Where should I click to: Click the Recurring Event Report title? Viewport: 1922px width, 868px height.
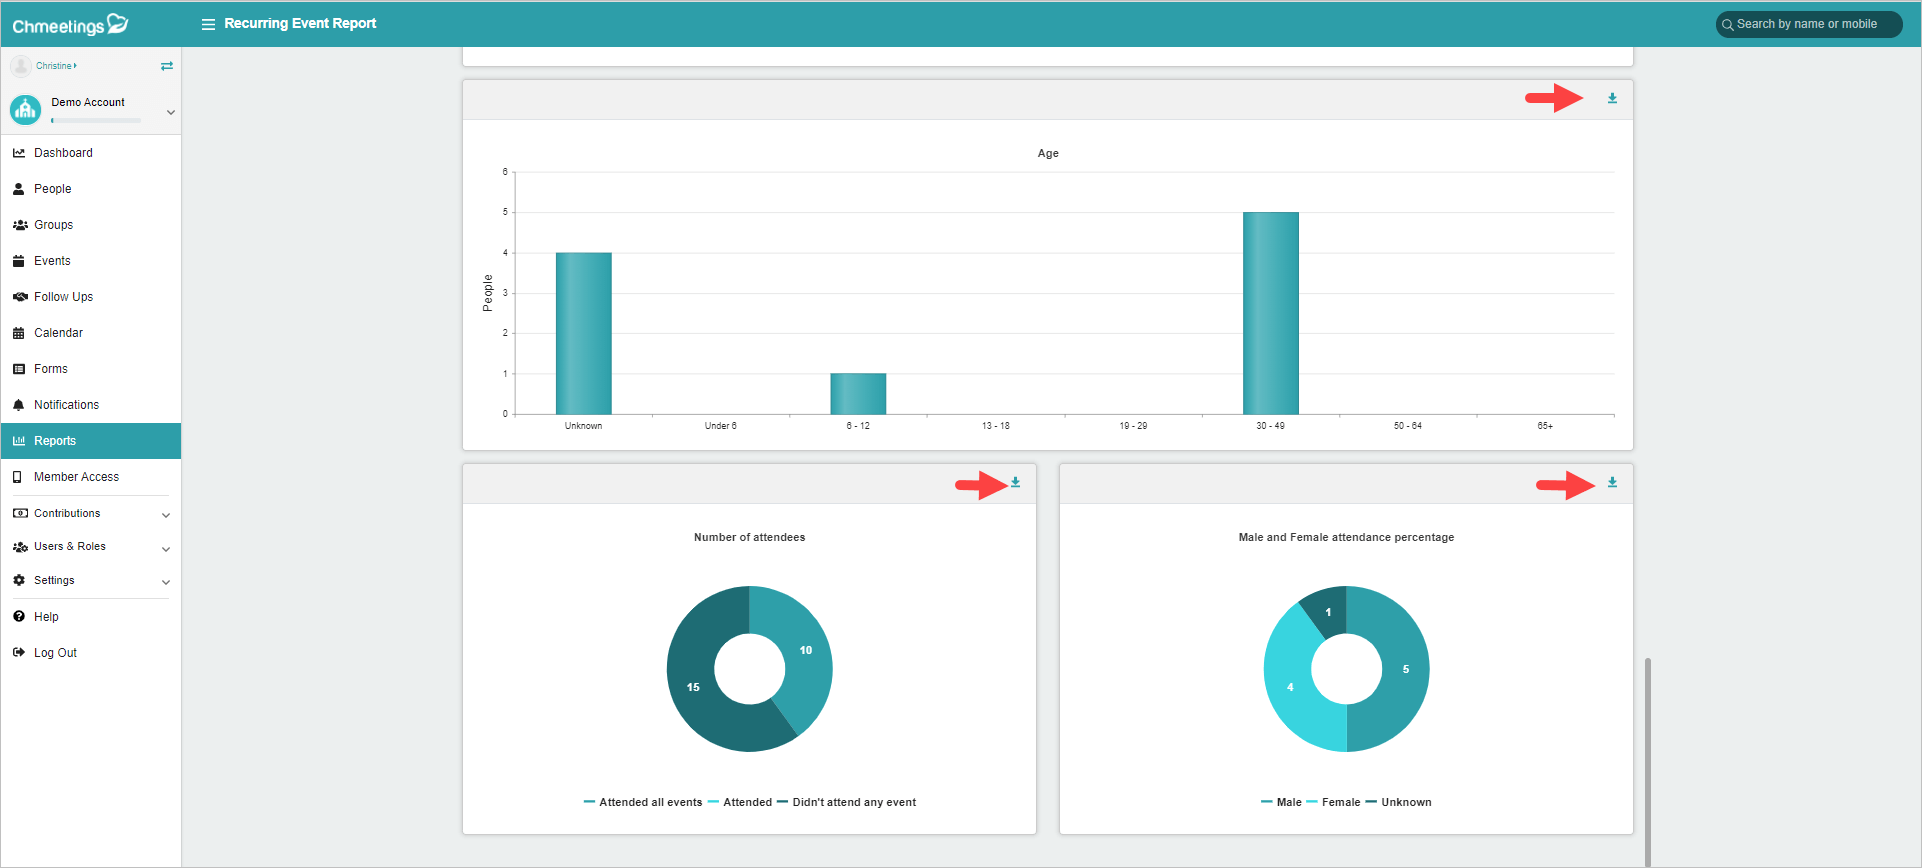pyautogui.click(x=300, y=23)
